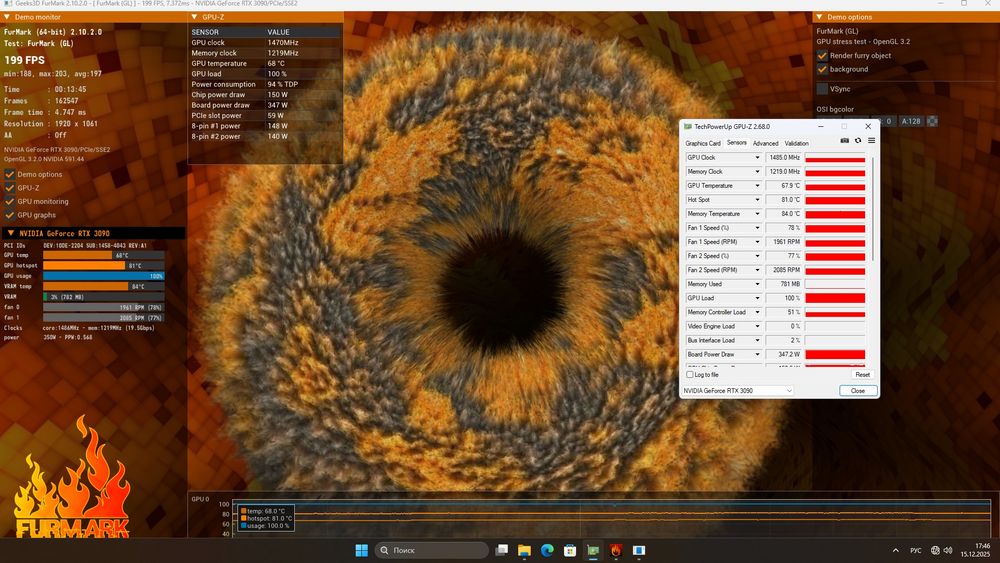Click the Hot Spot value 81.0 °C
The image size is (1000, 563).
pyautogui.click(x=783, y=200)
